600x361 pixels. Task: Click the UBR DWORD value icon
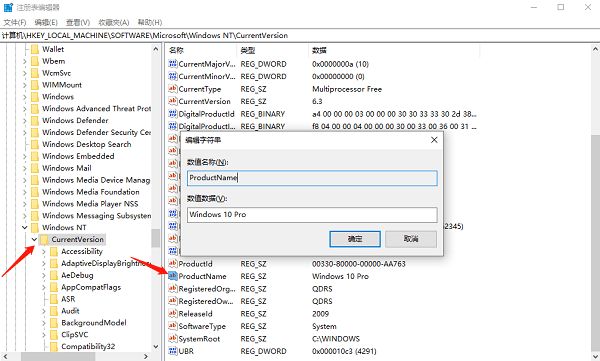[173, 351]
